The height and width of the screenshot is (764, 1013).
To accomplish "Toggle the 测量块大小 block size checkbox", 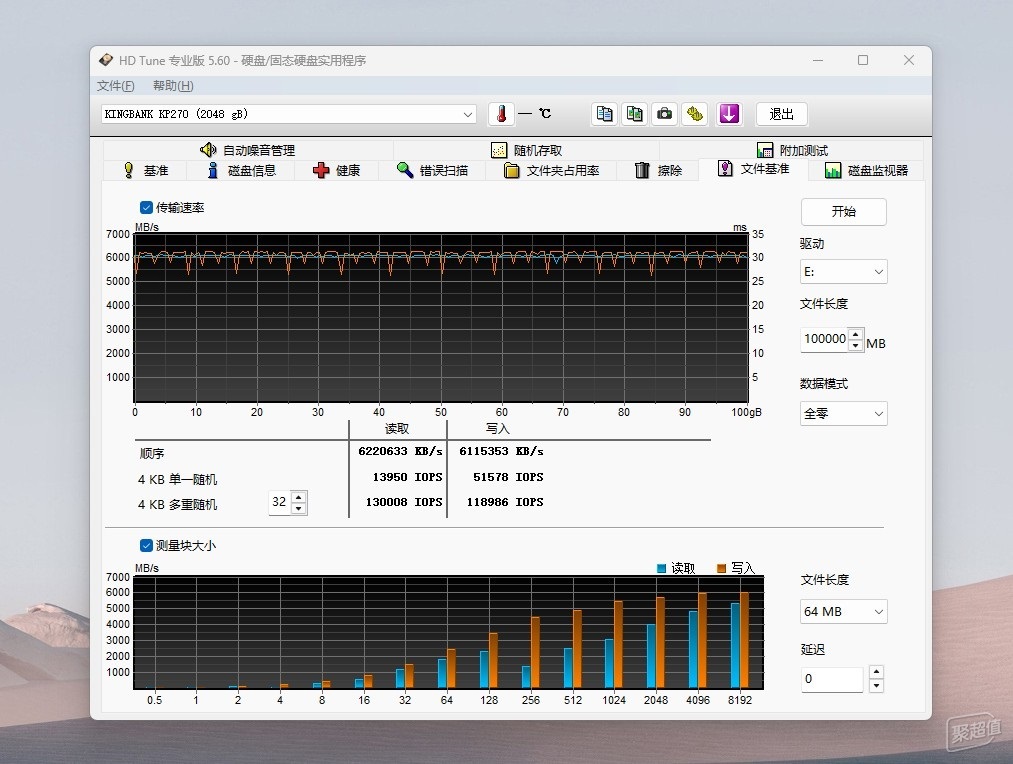I will (x=147, y=546).
